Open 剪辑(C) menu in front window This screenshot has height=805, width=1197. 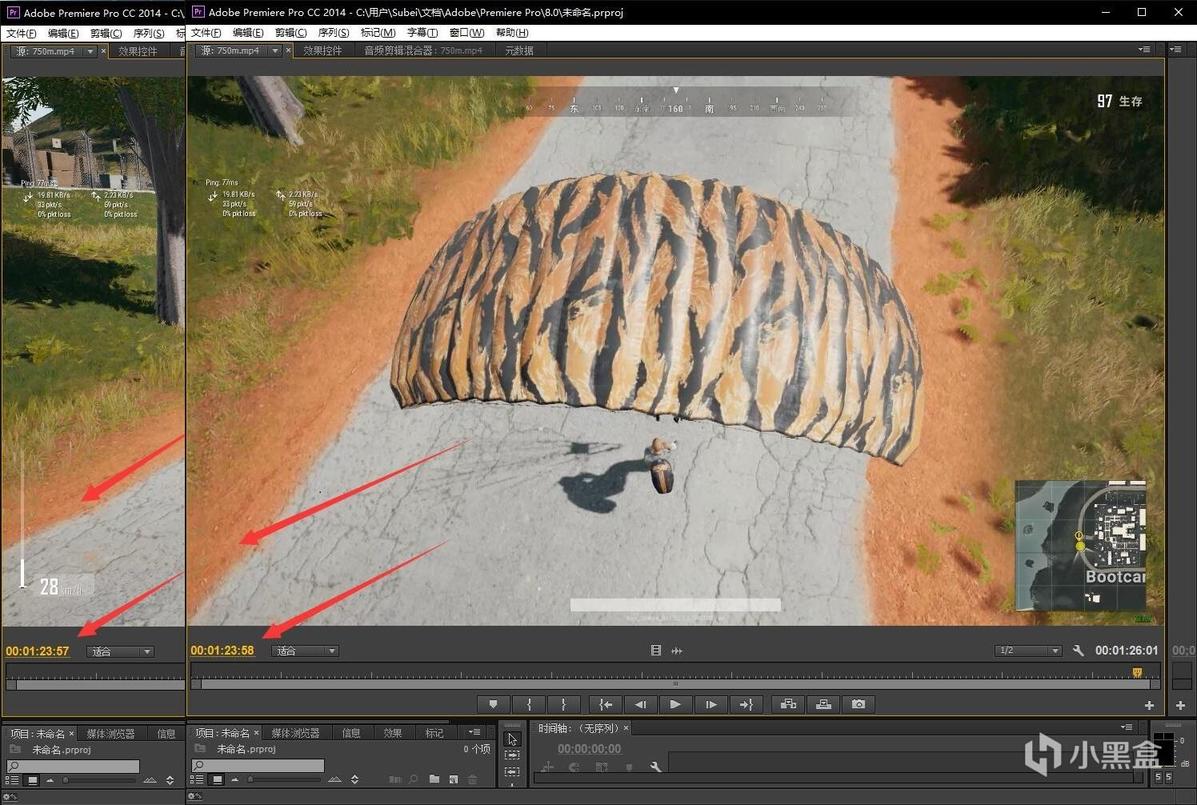pyautogui.click(x=291, y=33)
